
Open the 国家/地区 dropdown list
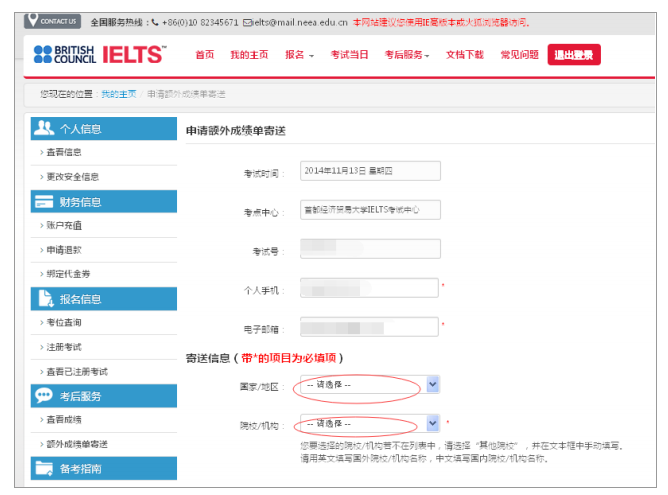point(432,384)
